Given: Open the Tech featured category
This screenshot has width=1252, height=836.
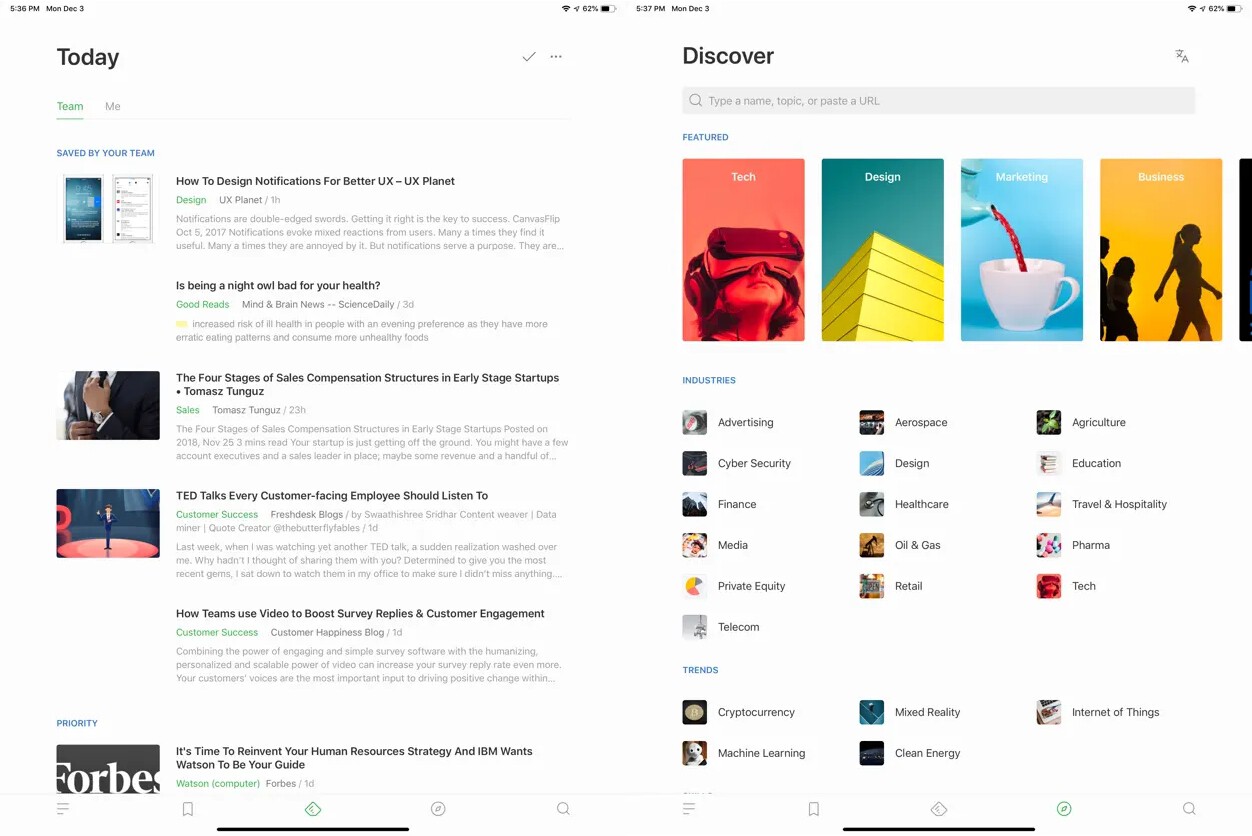Looking at the screenshot, I should coord(743,249).
